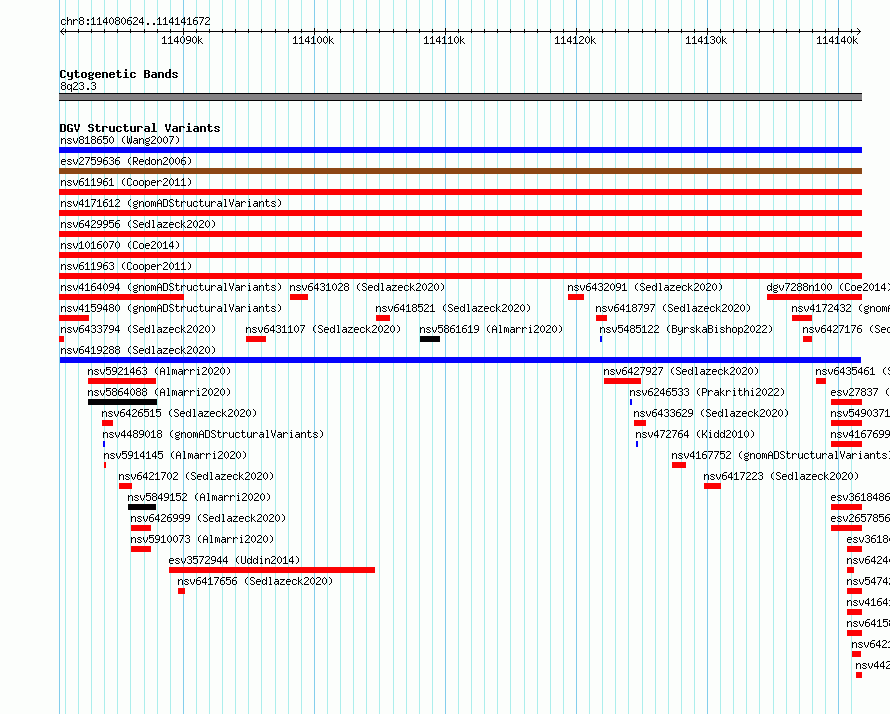Screen dimensions: 890x714
Task: Click the 114130k ruler tick label
Action: pyautogui.click(x=706, y=40)
